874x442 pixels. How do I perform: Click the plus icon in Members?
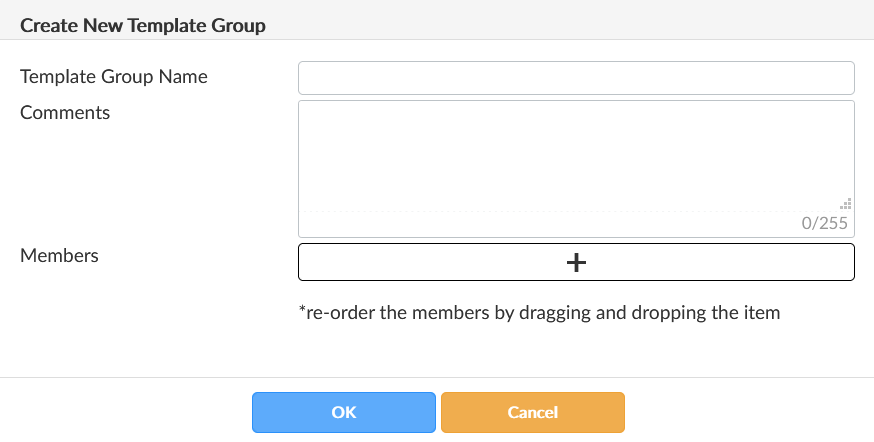pos(576,262)
